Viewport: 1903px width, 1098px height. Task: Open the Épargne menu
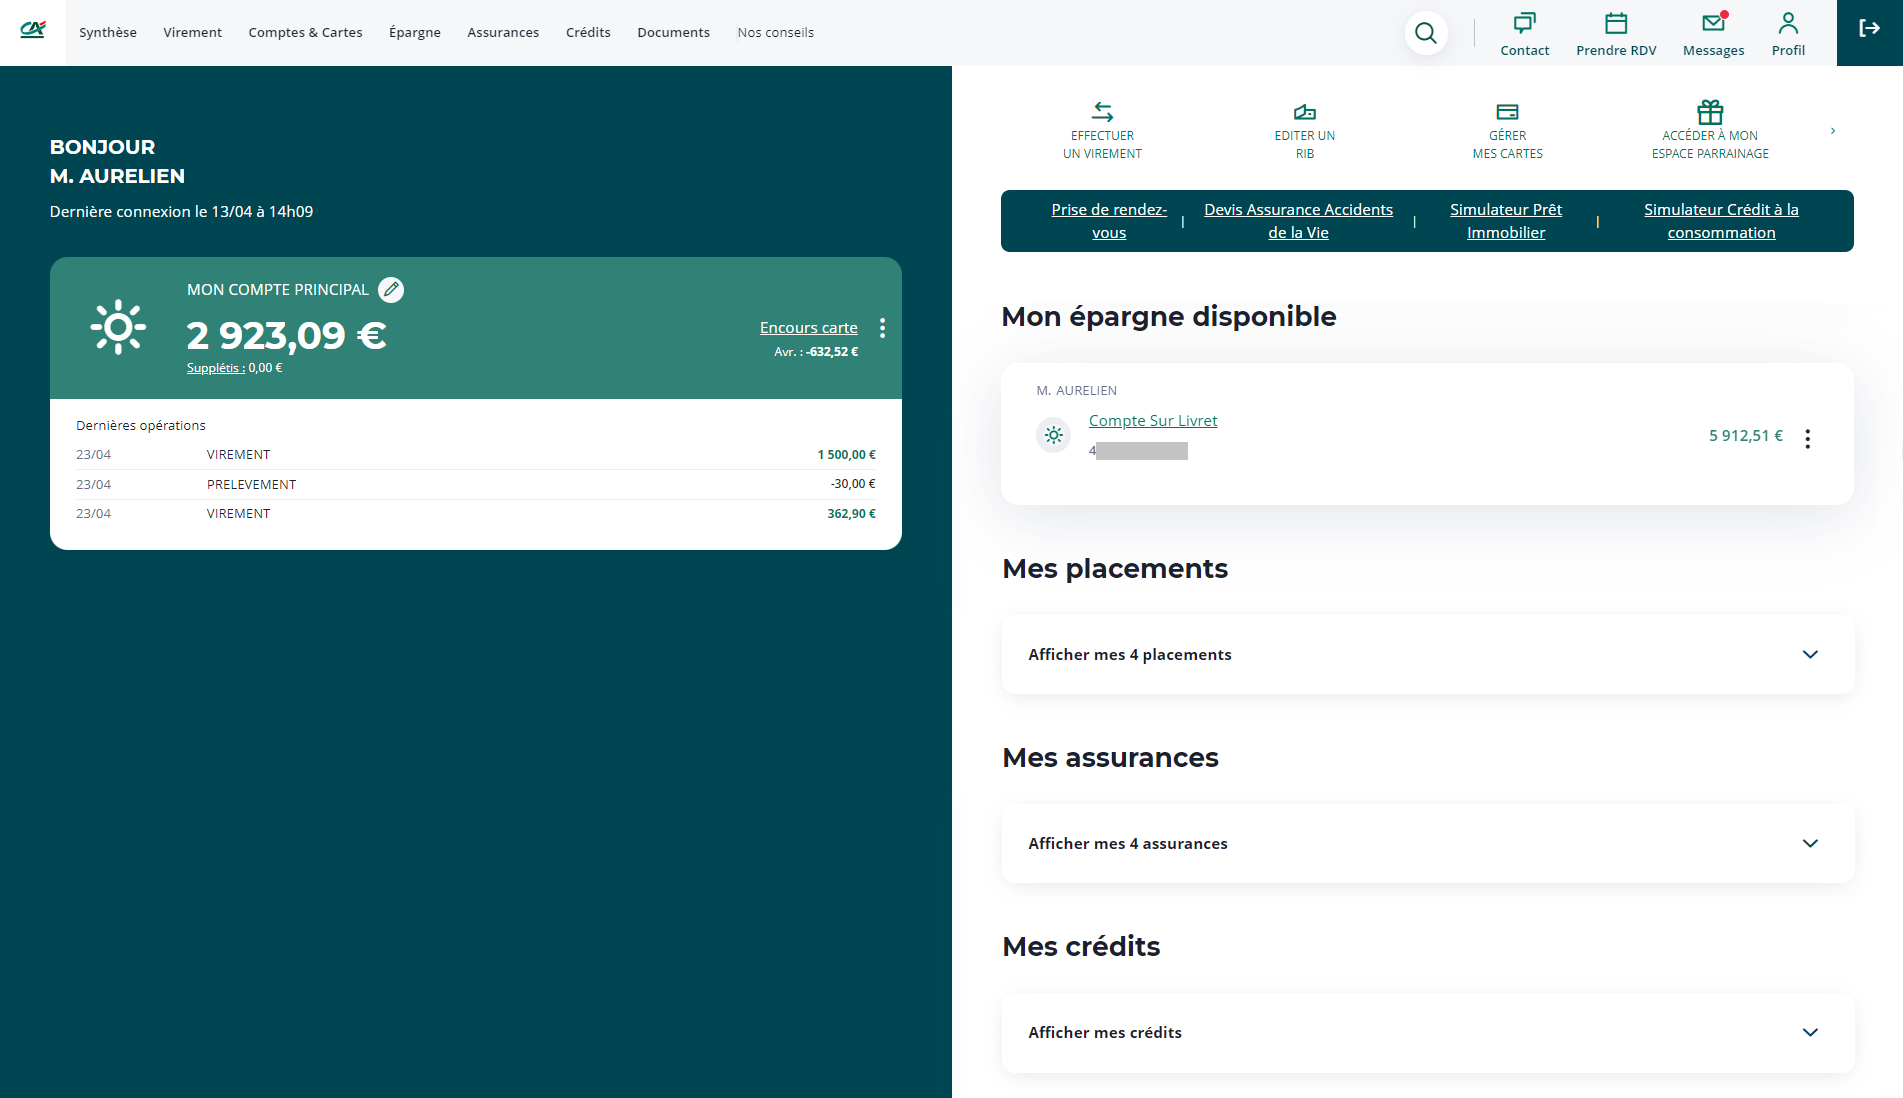point(414,33)
